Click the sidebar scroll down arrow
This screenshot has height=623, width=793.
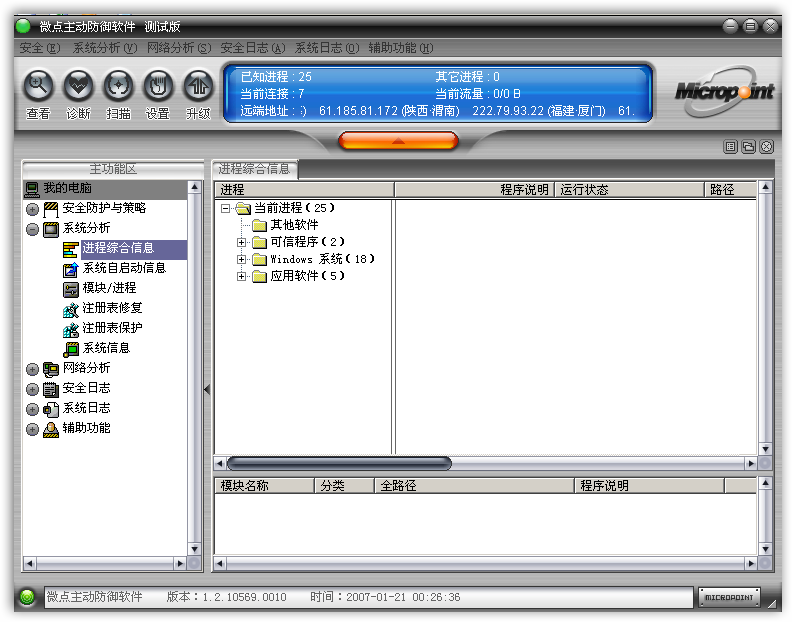point(195,550)
